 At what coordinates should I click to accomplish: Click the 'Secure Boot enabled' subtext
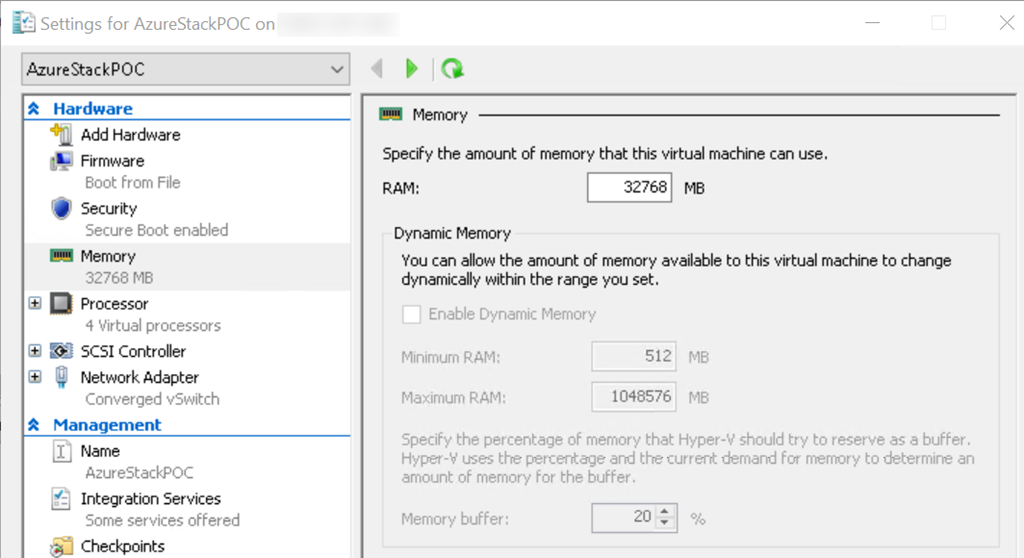pos(157,231)
